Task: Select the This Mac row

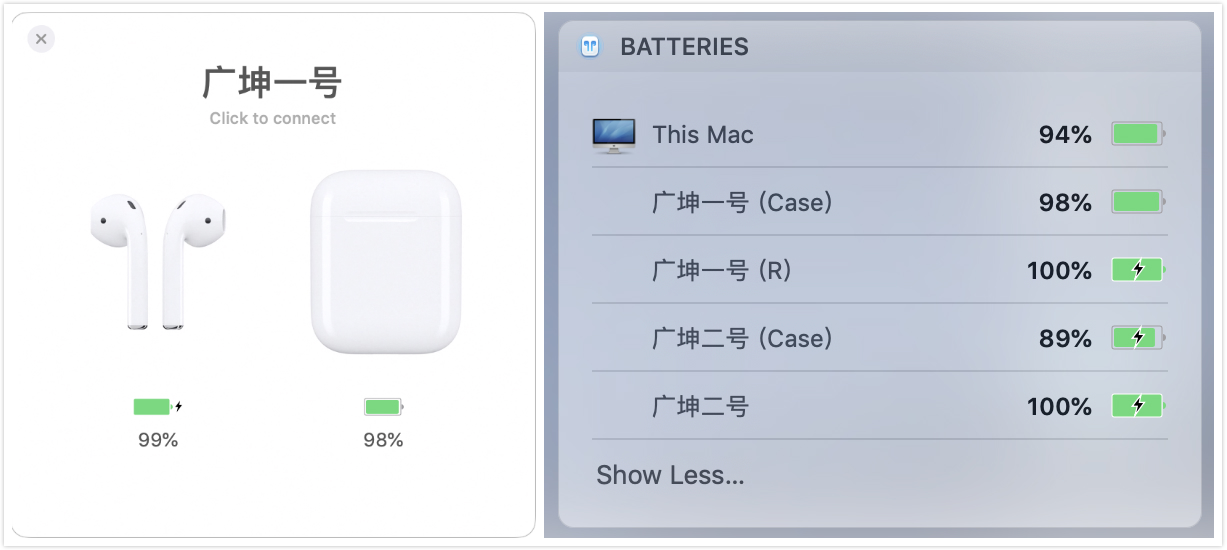Action: coord(703,135)
